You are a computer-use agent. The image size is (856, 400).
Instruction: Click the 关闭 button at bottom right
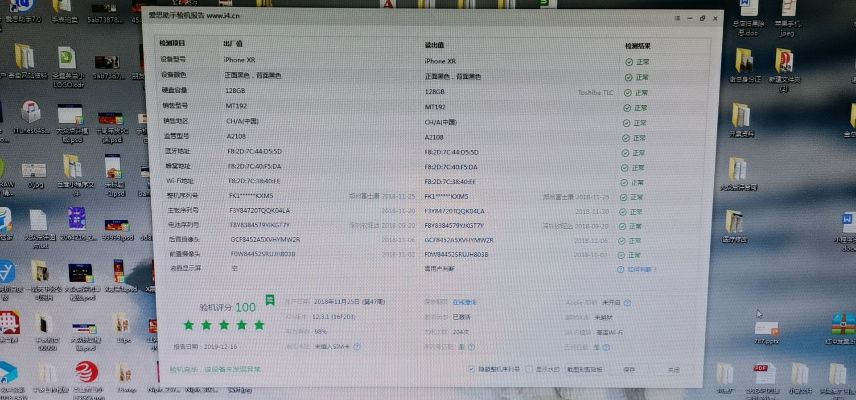tap(673, 369)
